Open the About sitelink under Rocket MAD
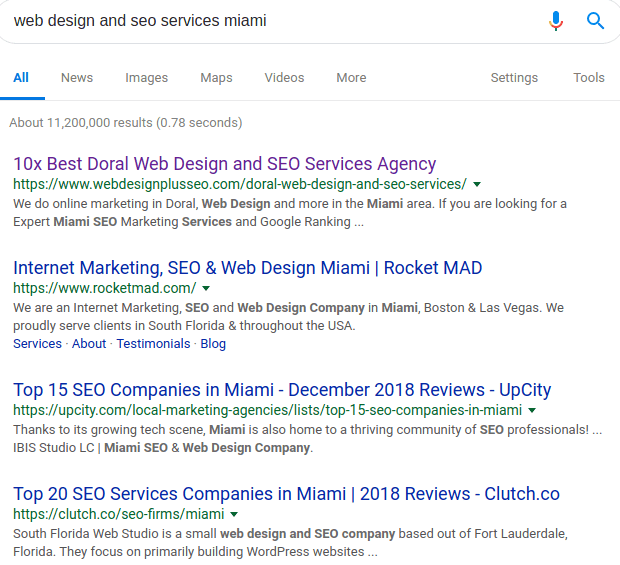The width and height of the screenshot is (620, 565). [89, 344]
